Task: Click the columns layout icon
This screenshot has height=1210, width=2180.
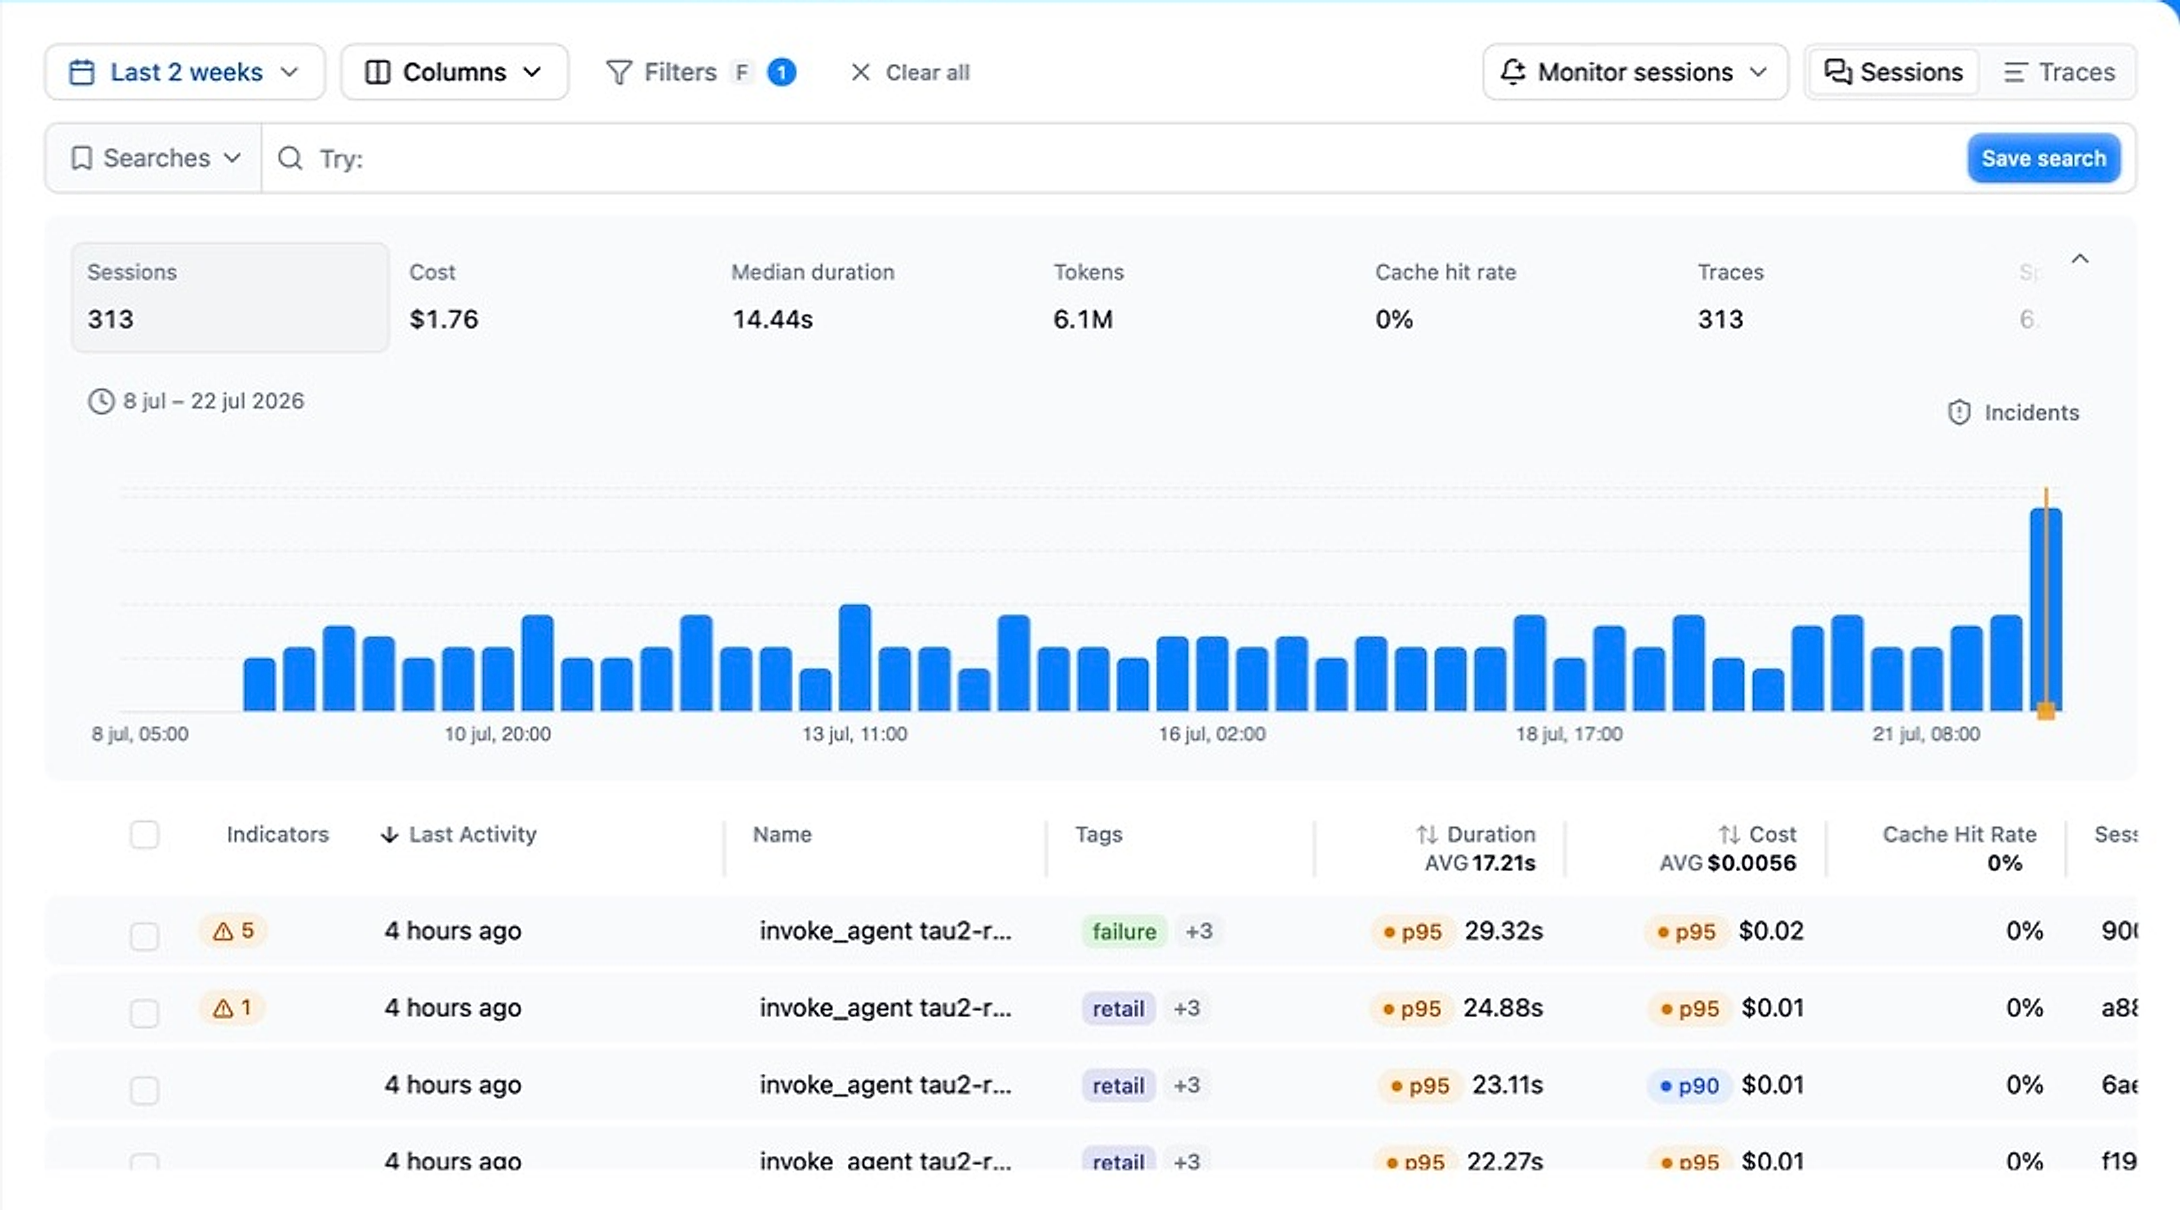Action: (378, 72)
